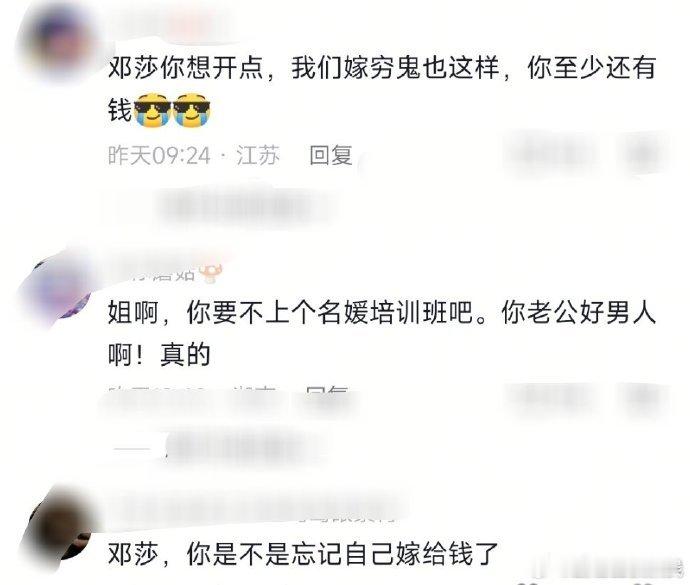The image size is (690, 585).
Task: Click the partially hidden 回复 under 名媛培训班 comment
Action: pyautogui.click(x=328, y=395)
